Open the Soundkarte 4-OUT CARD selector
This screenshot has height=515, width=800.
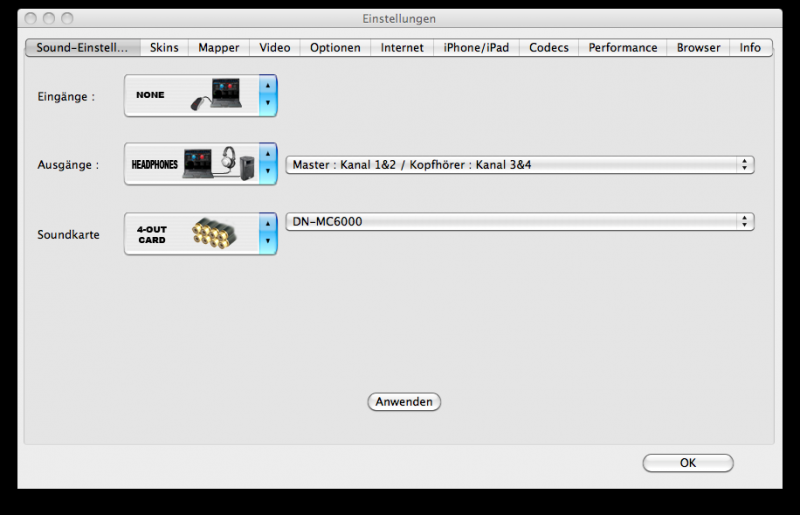tap(201, 234)
